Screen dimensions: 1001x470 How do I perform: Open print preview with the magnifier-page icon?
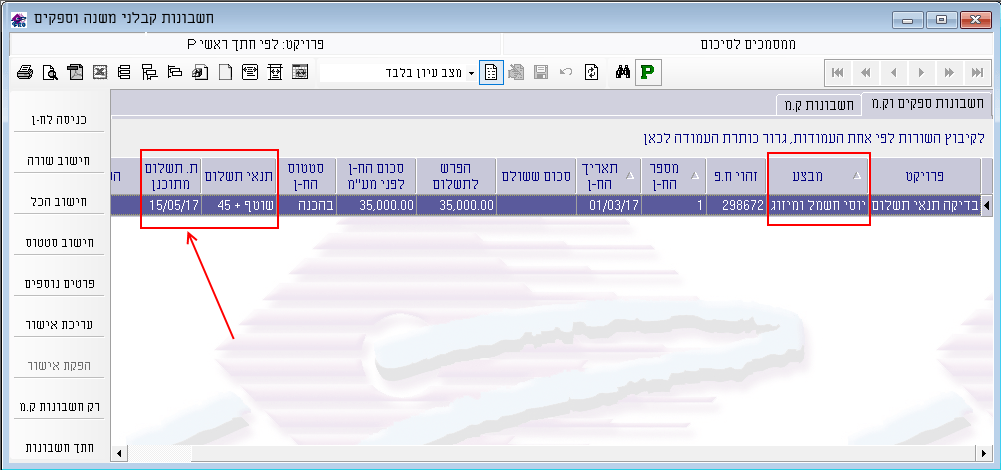[x=50, y=72]
